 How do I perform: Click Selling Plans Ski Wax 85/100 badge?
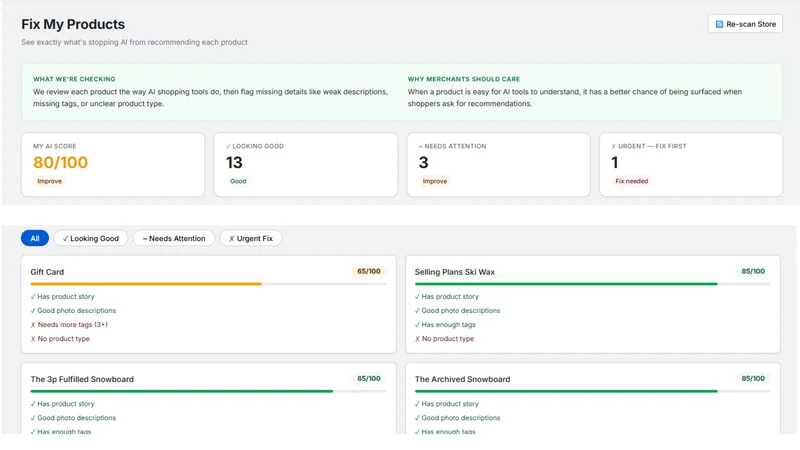(x=753, y=271)
